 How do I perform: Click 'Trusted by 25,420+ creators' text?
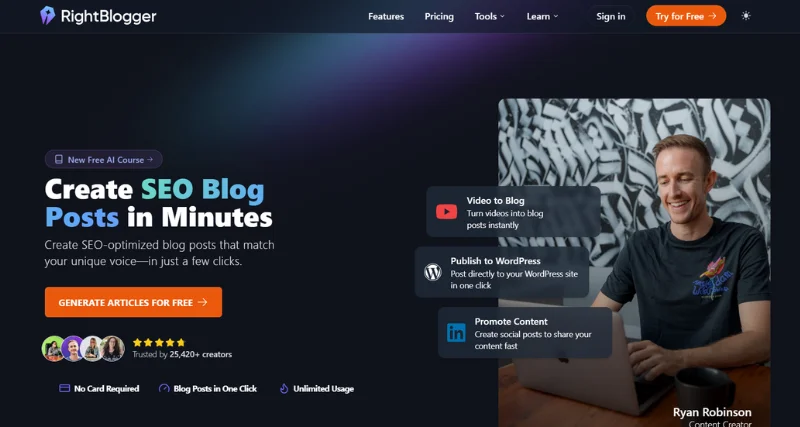pos(182,354)
